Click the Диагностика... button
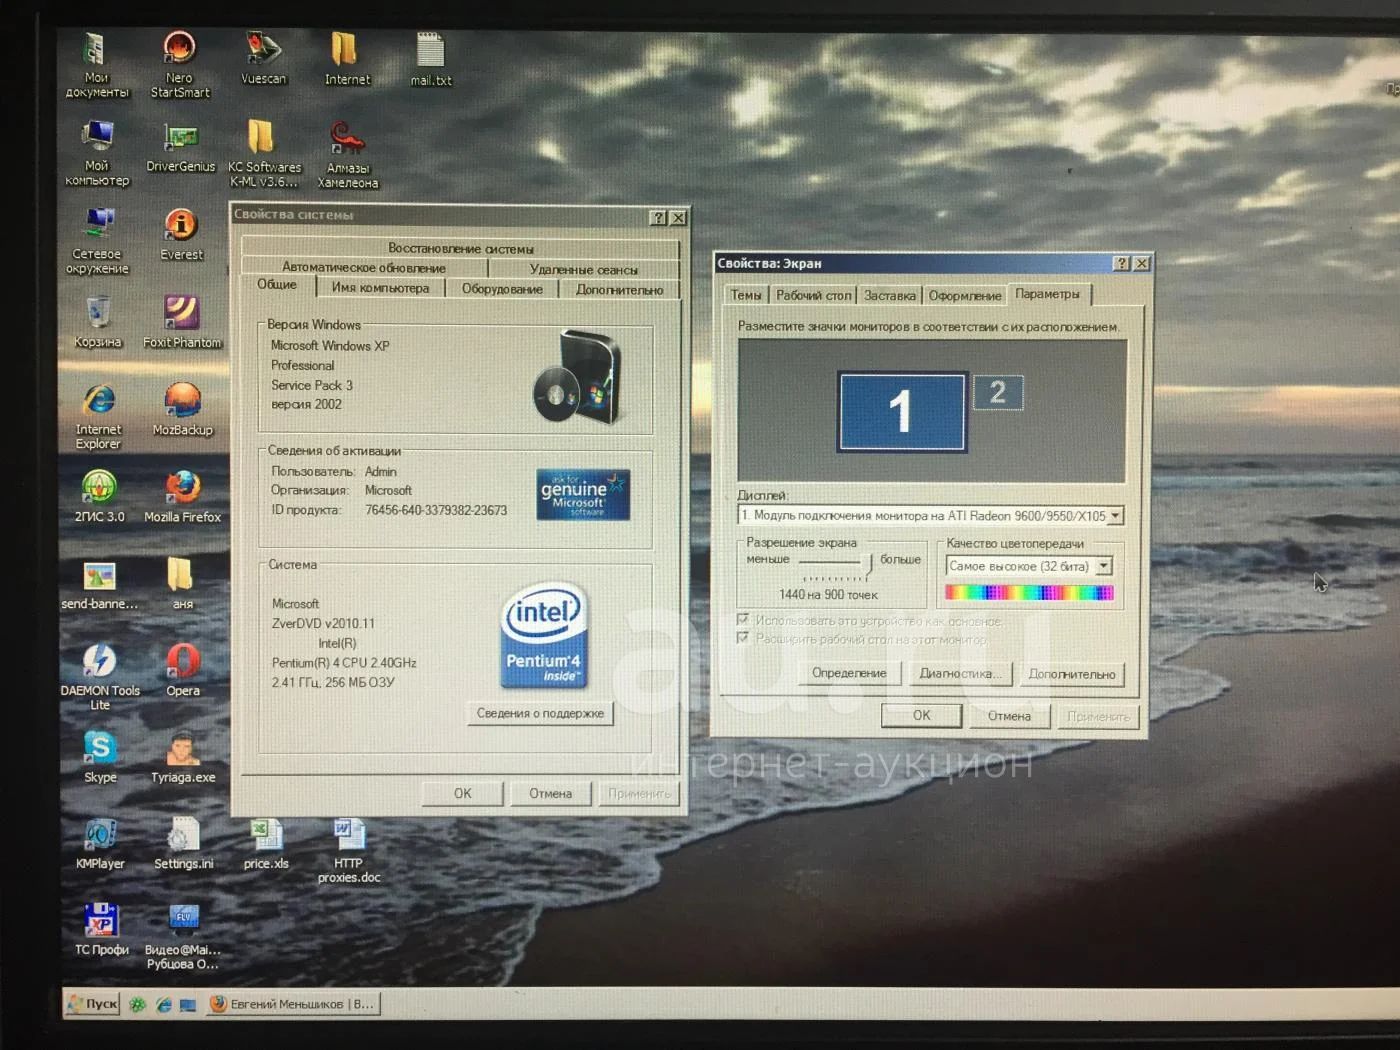Screen dimensions: 1400x1050 [x=959, y=673]
